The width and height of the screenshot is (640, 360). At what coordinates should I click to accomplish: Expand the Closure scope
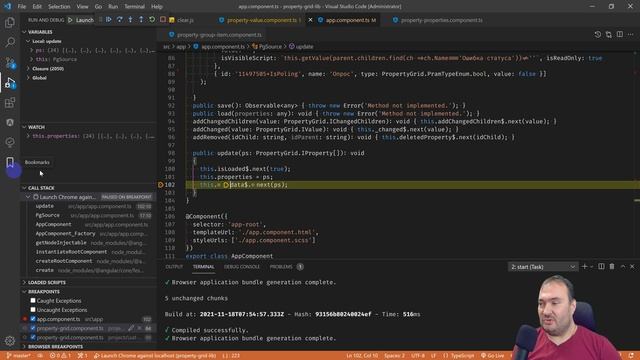click(x=28, y=69)
